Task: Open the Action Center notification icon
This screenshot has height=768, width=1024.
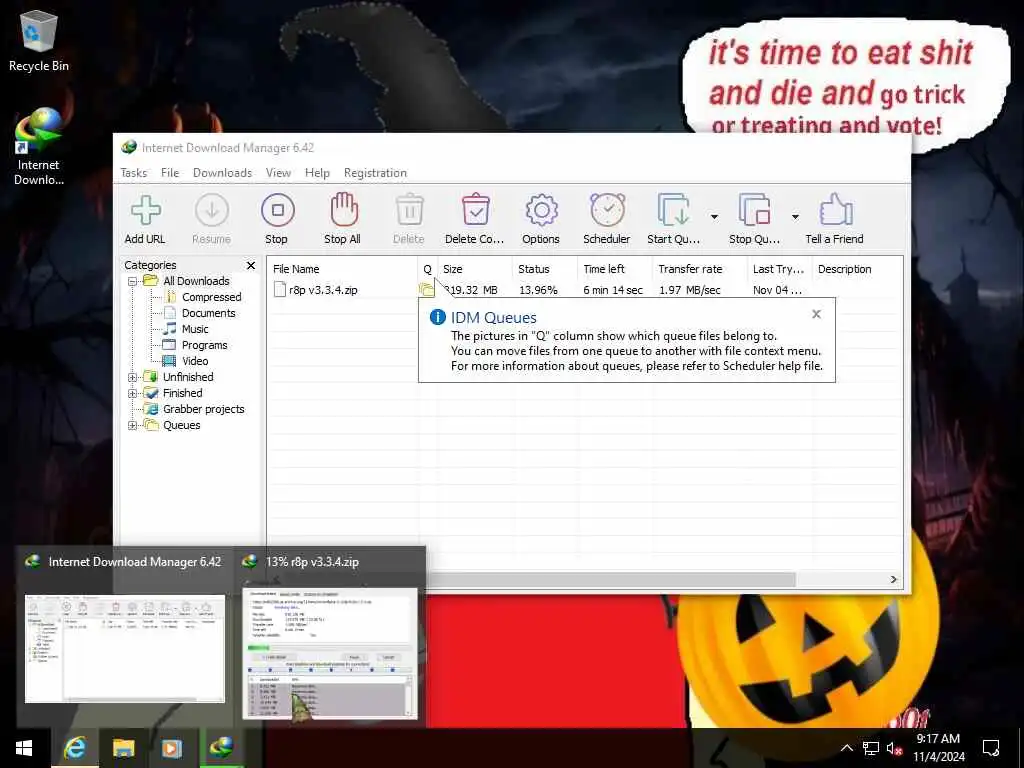Action: click(x=991, y=748)
